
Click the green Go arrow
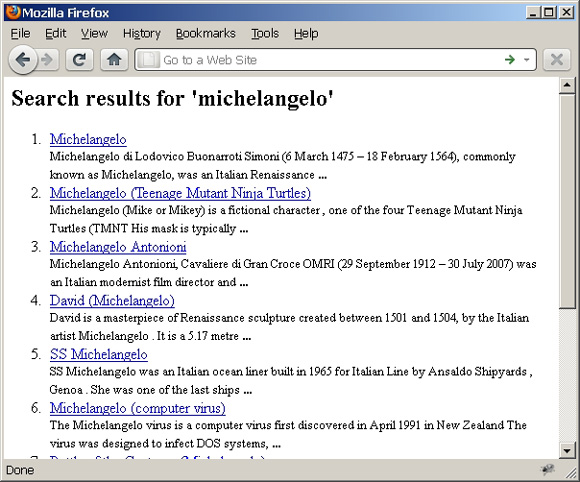(510, 59)
